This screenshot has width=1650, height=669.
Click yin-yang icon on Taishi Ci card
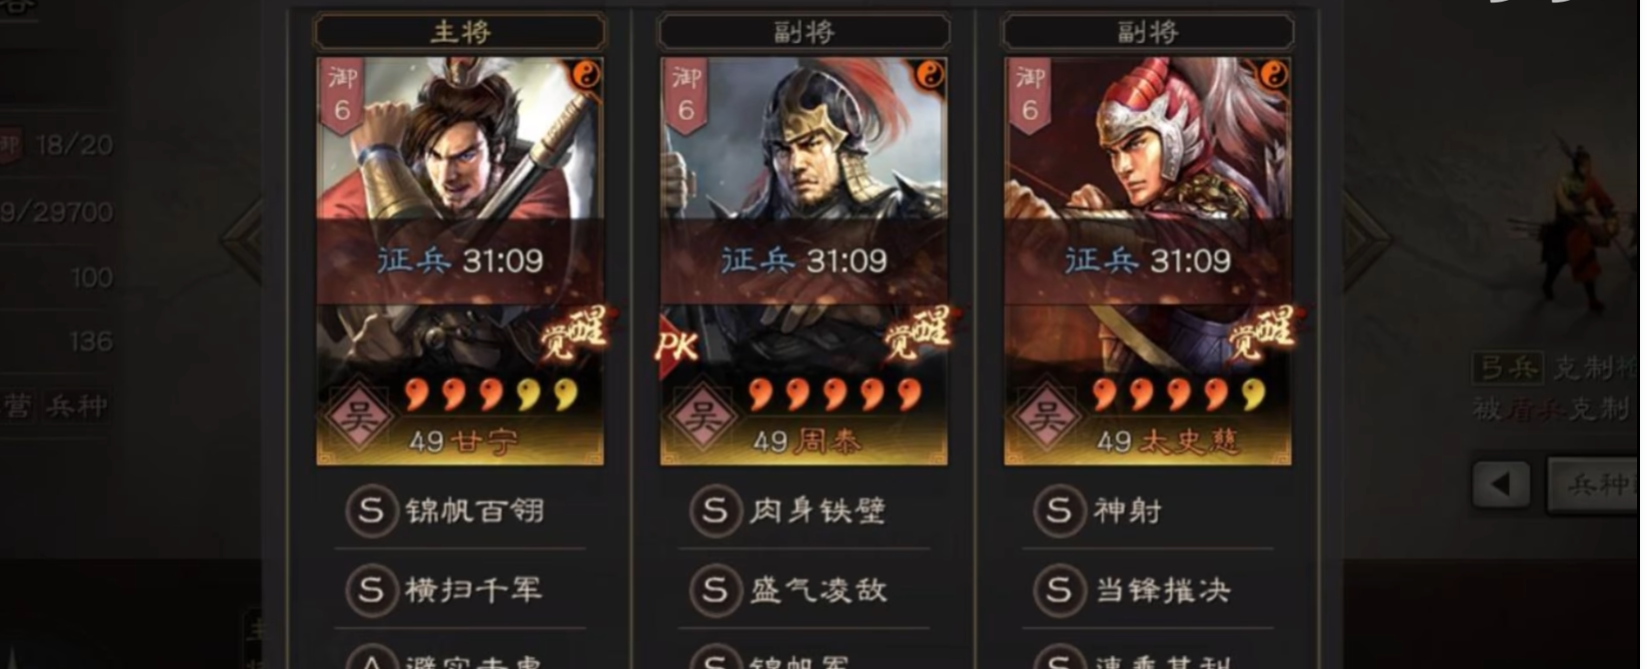coord(1274,74)
